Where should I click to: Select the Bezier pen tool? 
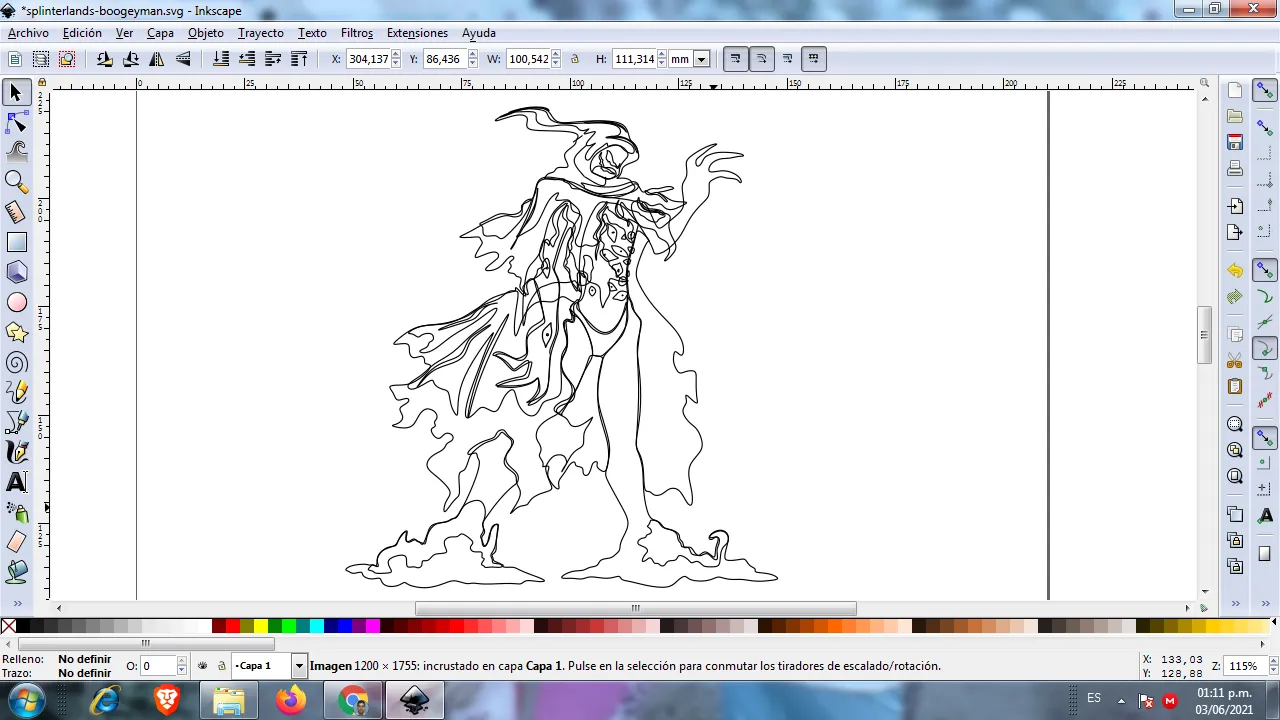click(16, 422)
